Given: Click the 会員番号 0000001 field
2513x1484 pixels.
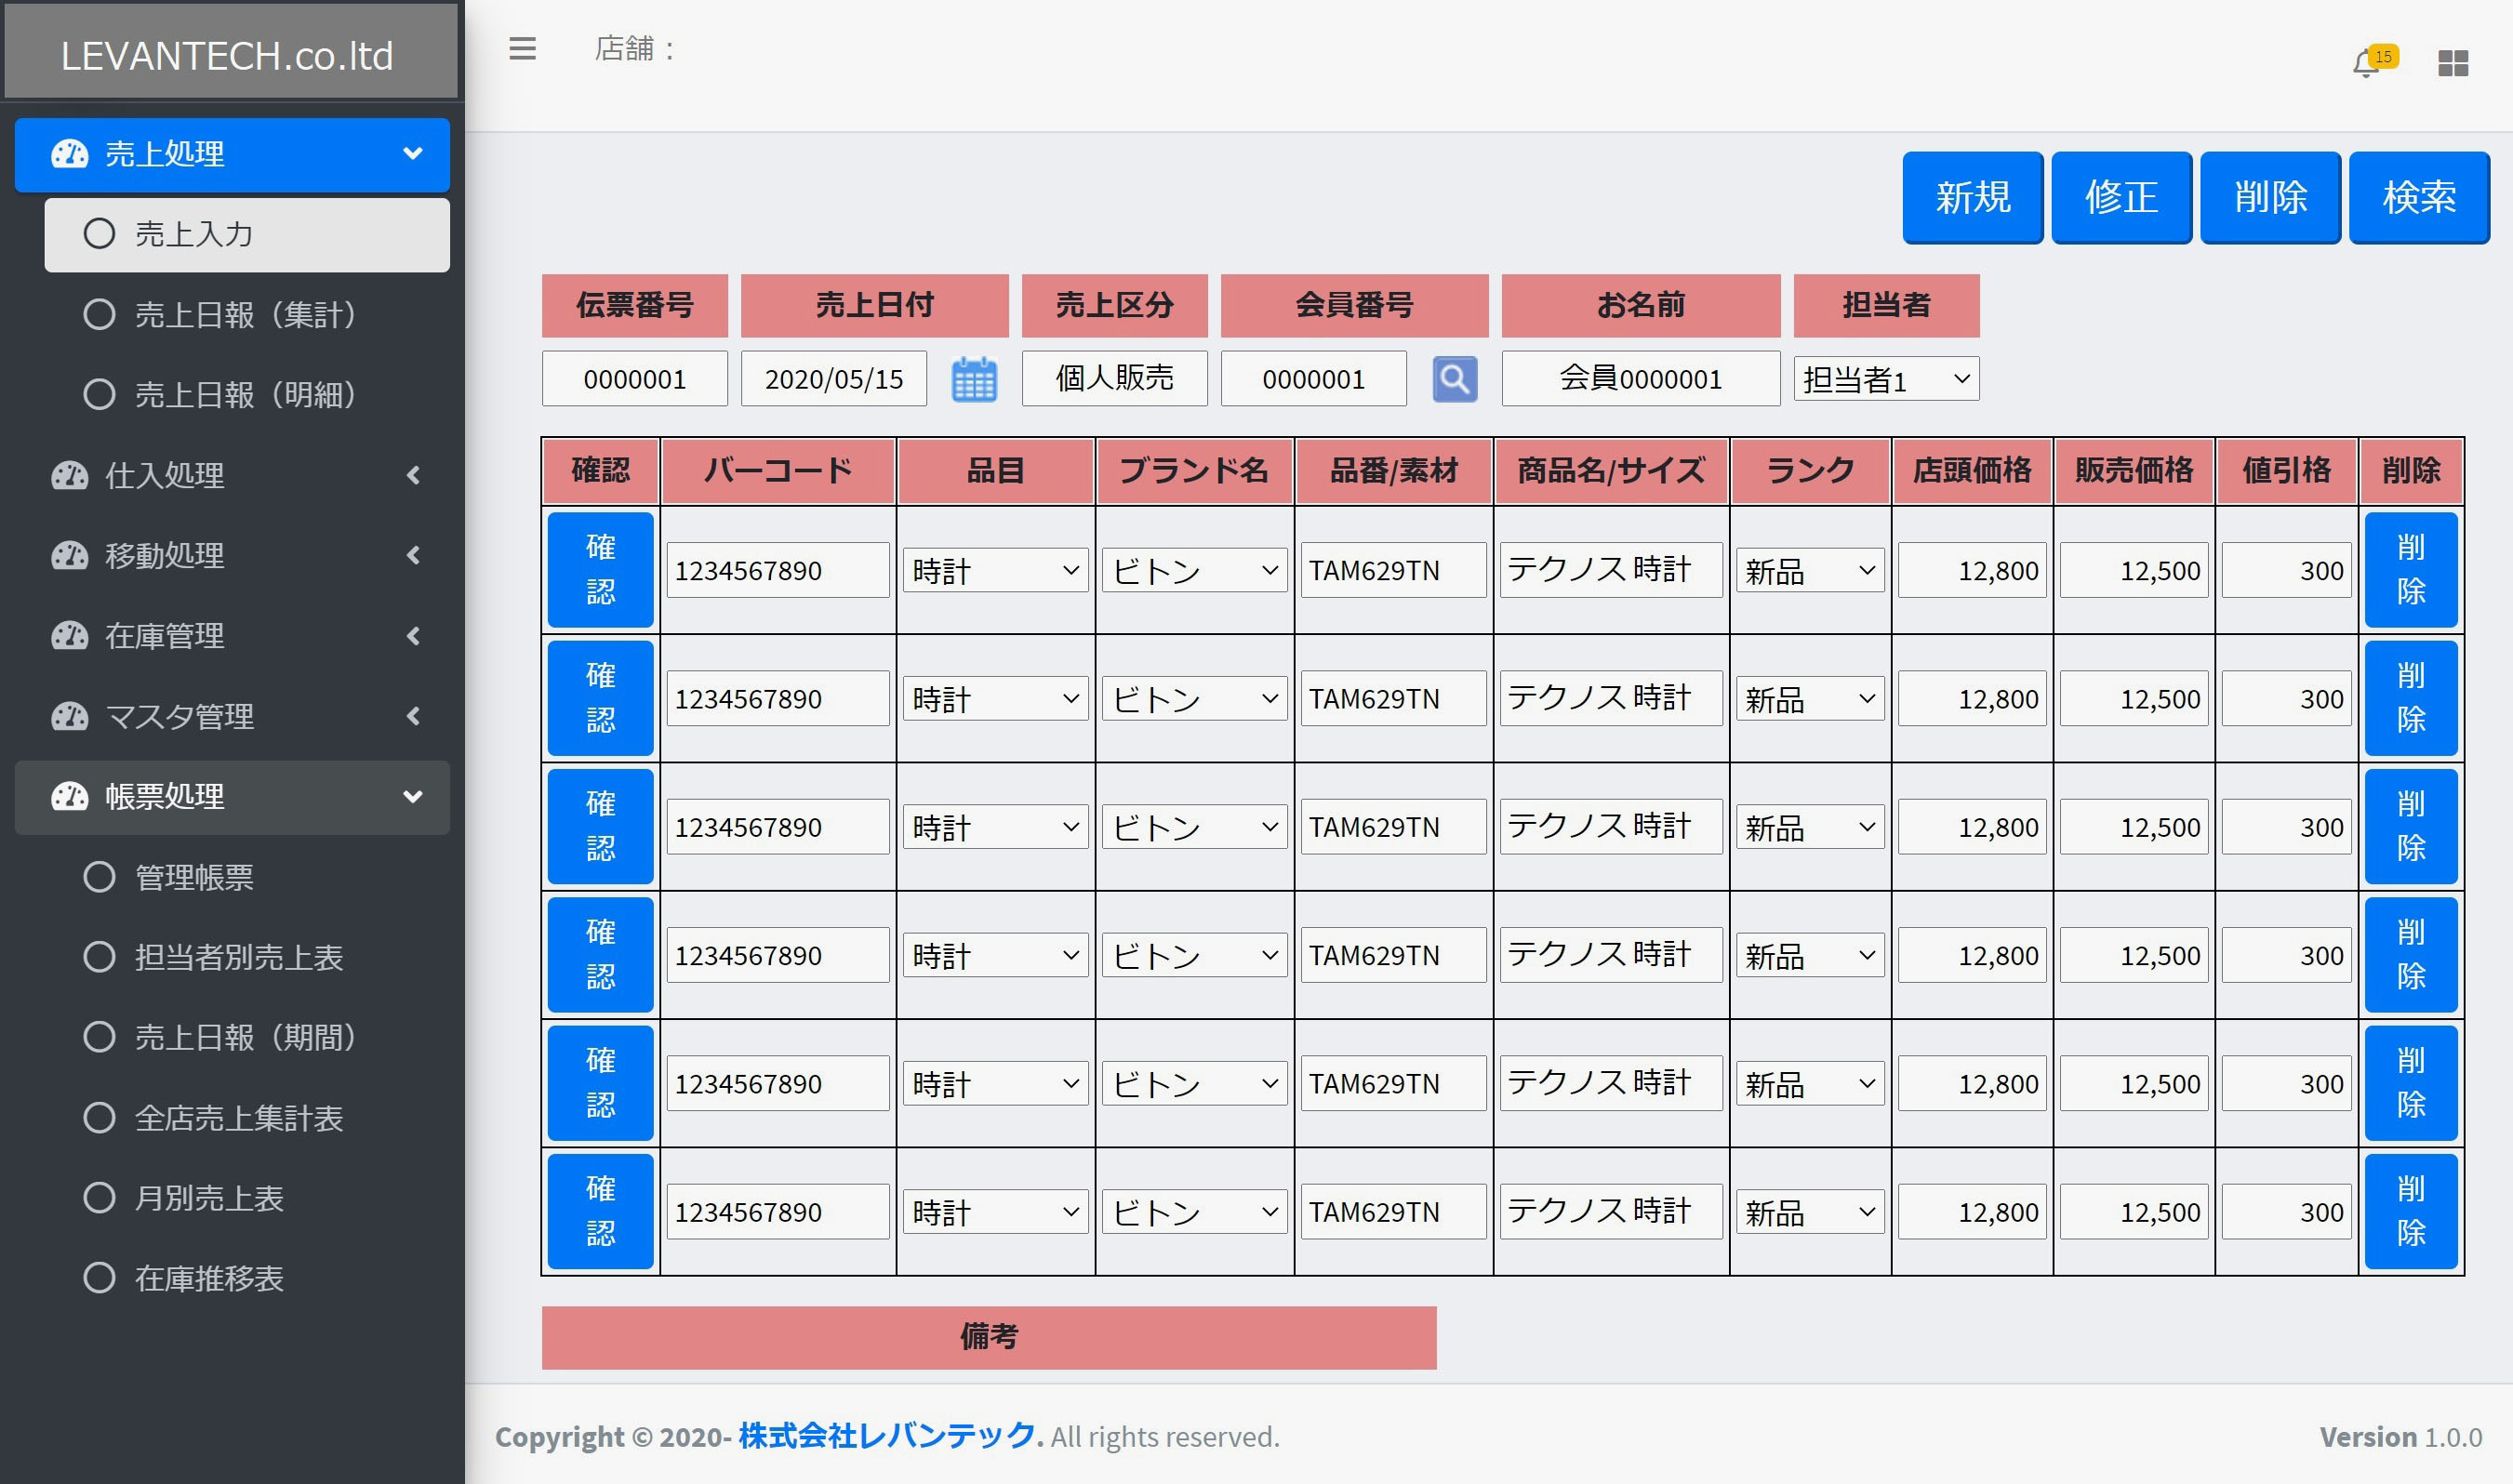Looking at the screenshot, I should 1314,379.
